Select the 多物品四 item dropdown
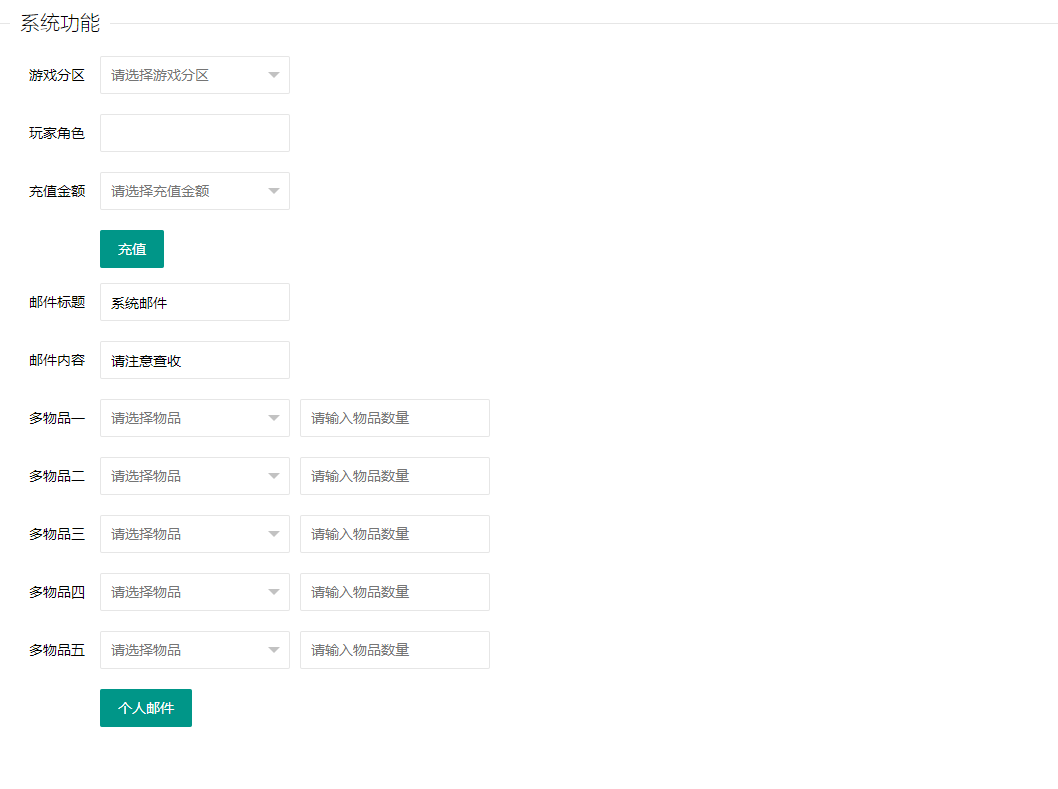 (x=185, y=592)
